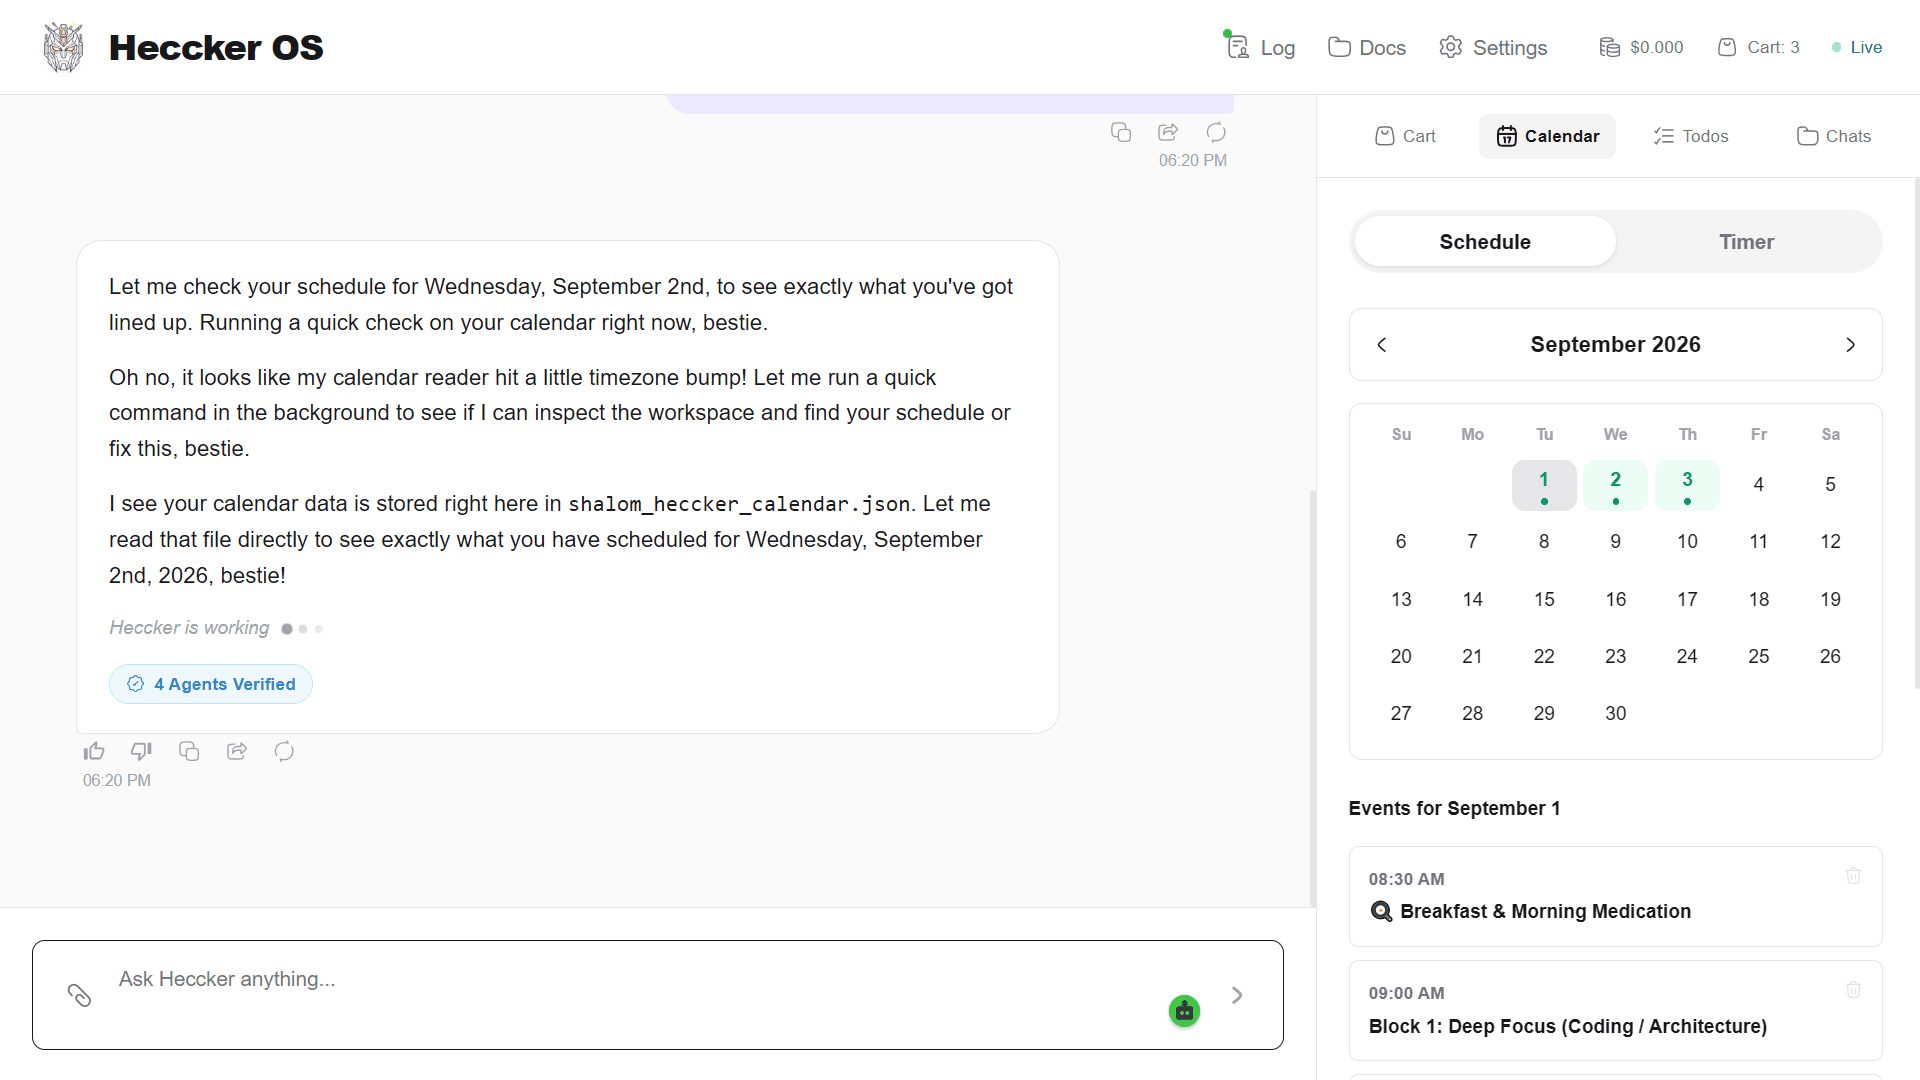Screen dimensions: 1920x1080
Task: Click the Breakfast event magnifier icon
Action: pos(1381,911)
